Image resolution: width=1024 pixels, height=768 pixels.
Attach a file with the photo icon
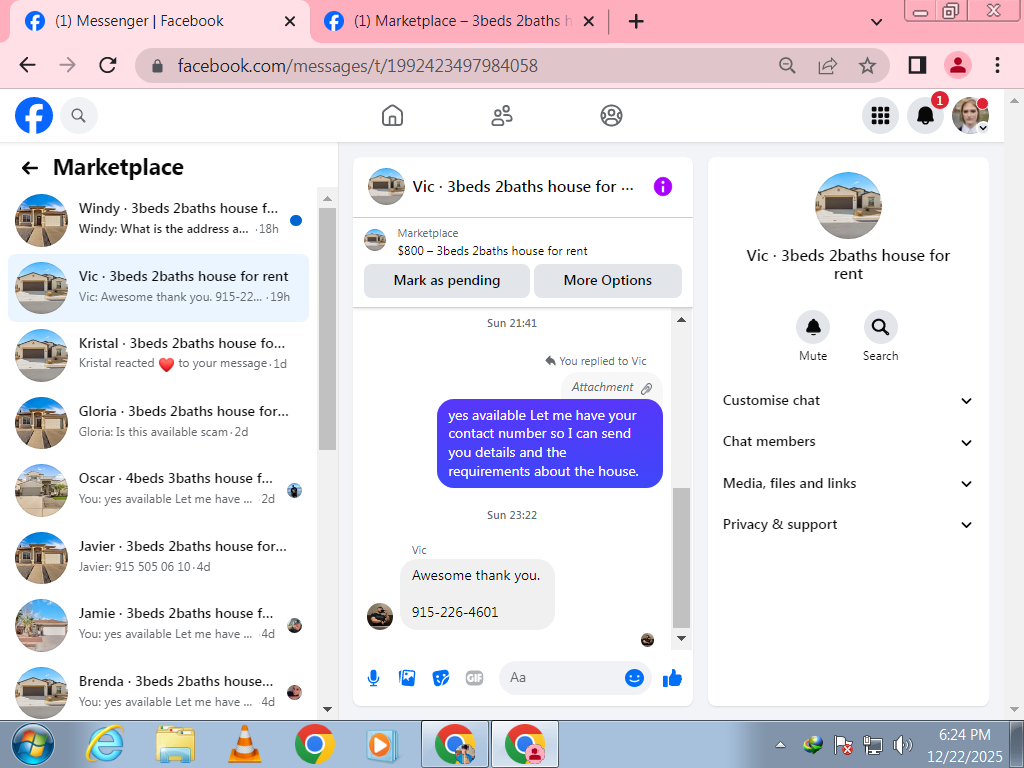click(x=407, y=678)
